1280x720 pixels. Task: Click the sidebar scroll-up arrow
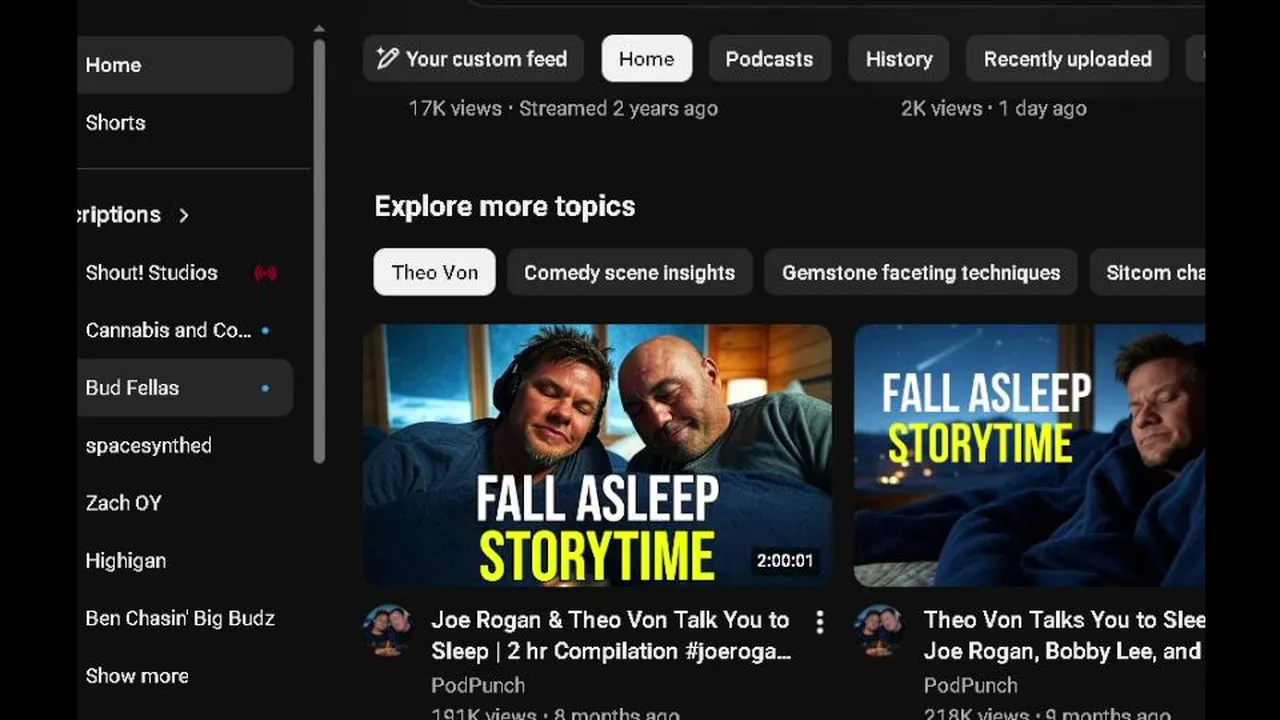[x=319, y=30]
